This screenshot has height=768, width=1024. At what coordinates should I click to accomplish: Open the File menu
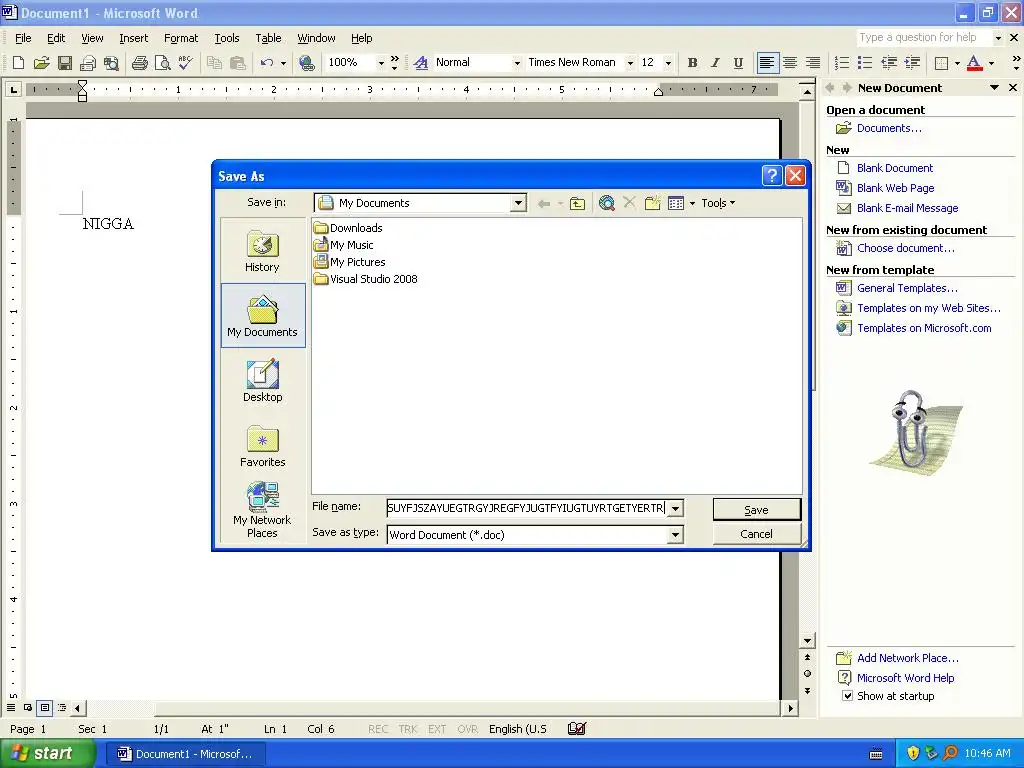[23, 38]
